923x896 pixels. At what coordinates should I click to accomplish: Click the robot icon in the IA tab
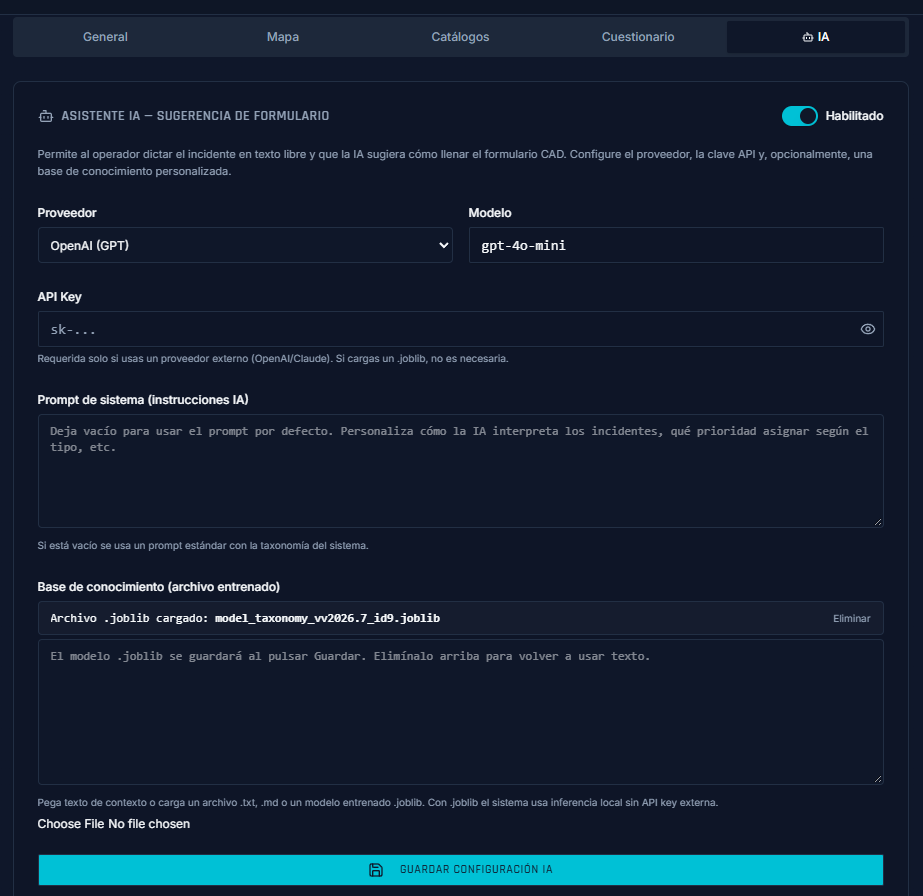(x=808, y=37)
